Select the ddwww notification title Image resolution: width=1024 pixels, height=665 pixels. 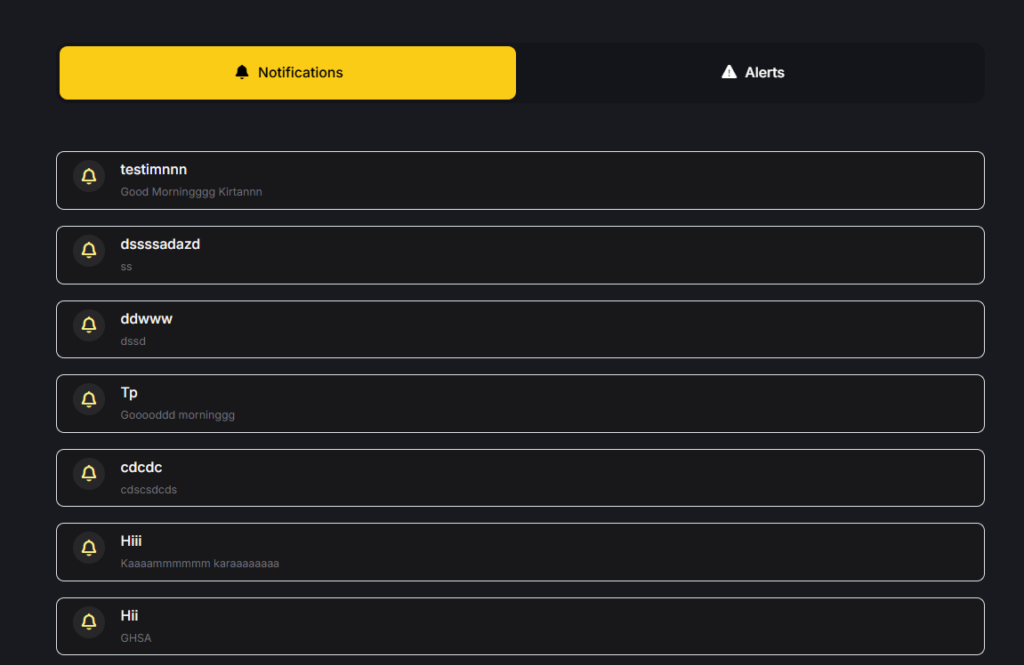click(x=146, y=318)
